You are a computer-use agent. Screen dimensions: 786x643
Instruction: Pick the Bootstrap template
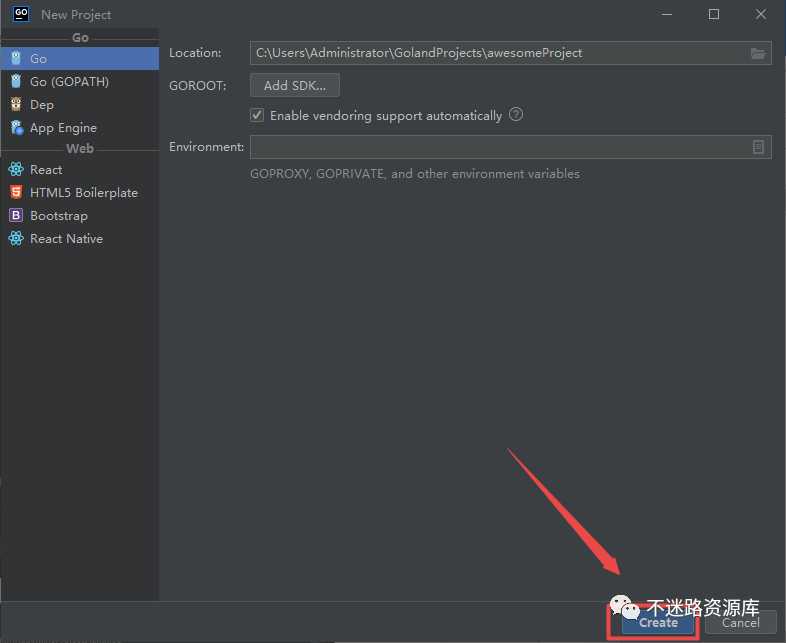80,216
